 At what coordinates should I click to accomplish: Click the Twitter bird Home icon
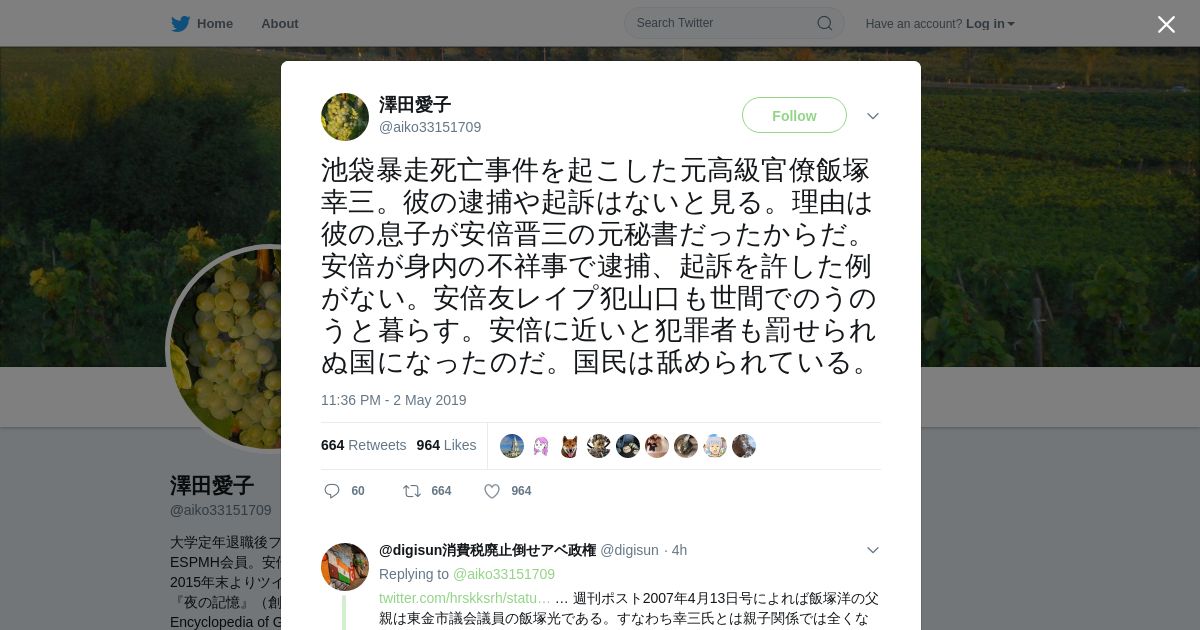click(180, 24)
